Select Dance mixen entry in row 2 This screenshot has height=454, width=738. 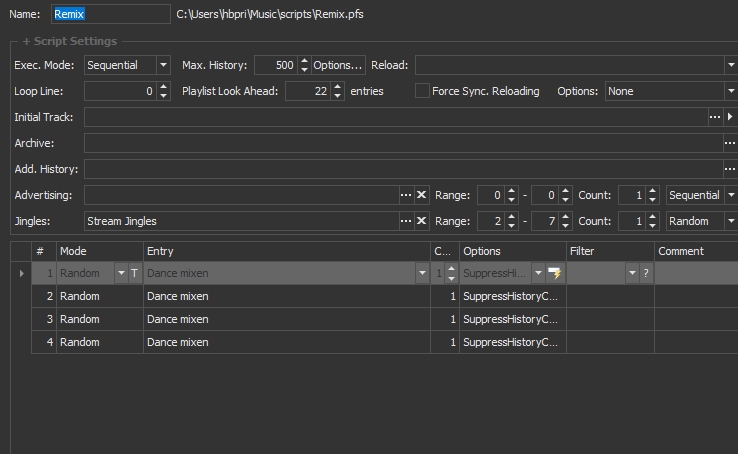[287, 296]
